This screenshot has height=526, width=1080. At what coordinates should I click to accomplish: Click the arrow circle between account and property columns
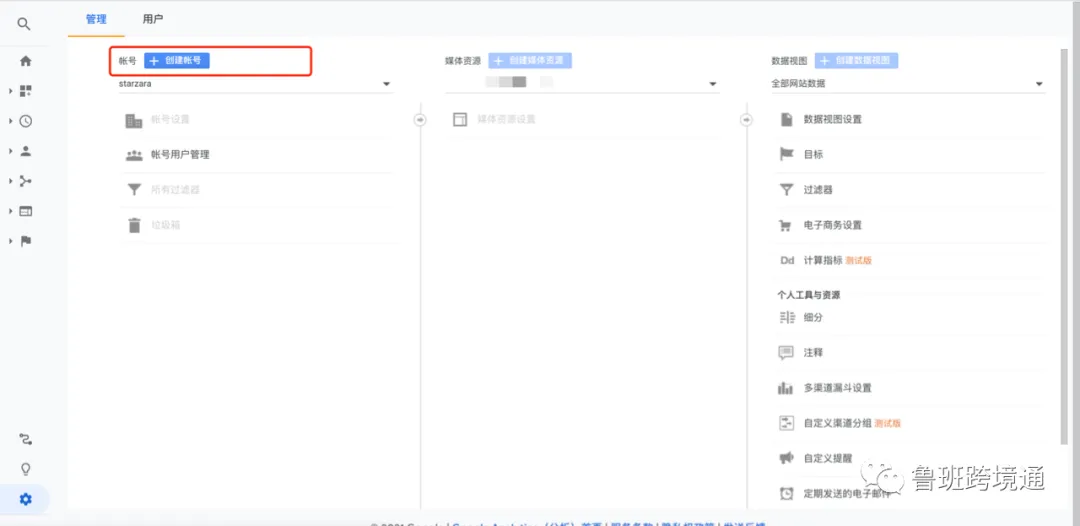[x=420, y=120]
